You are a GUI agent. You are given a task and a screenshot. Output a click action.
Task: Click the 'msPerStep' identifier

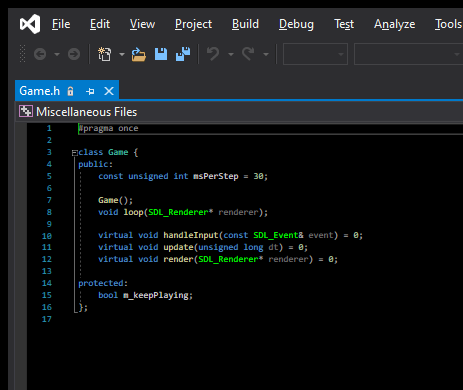[216, 176]
